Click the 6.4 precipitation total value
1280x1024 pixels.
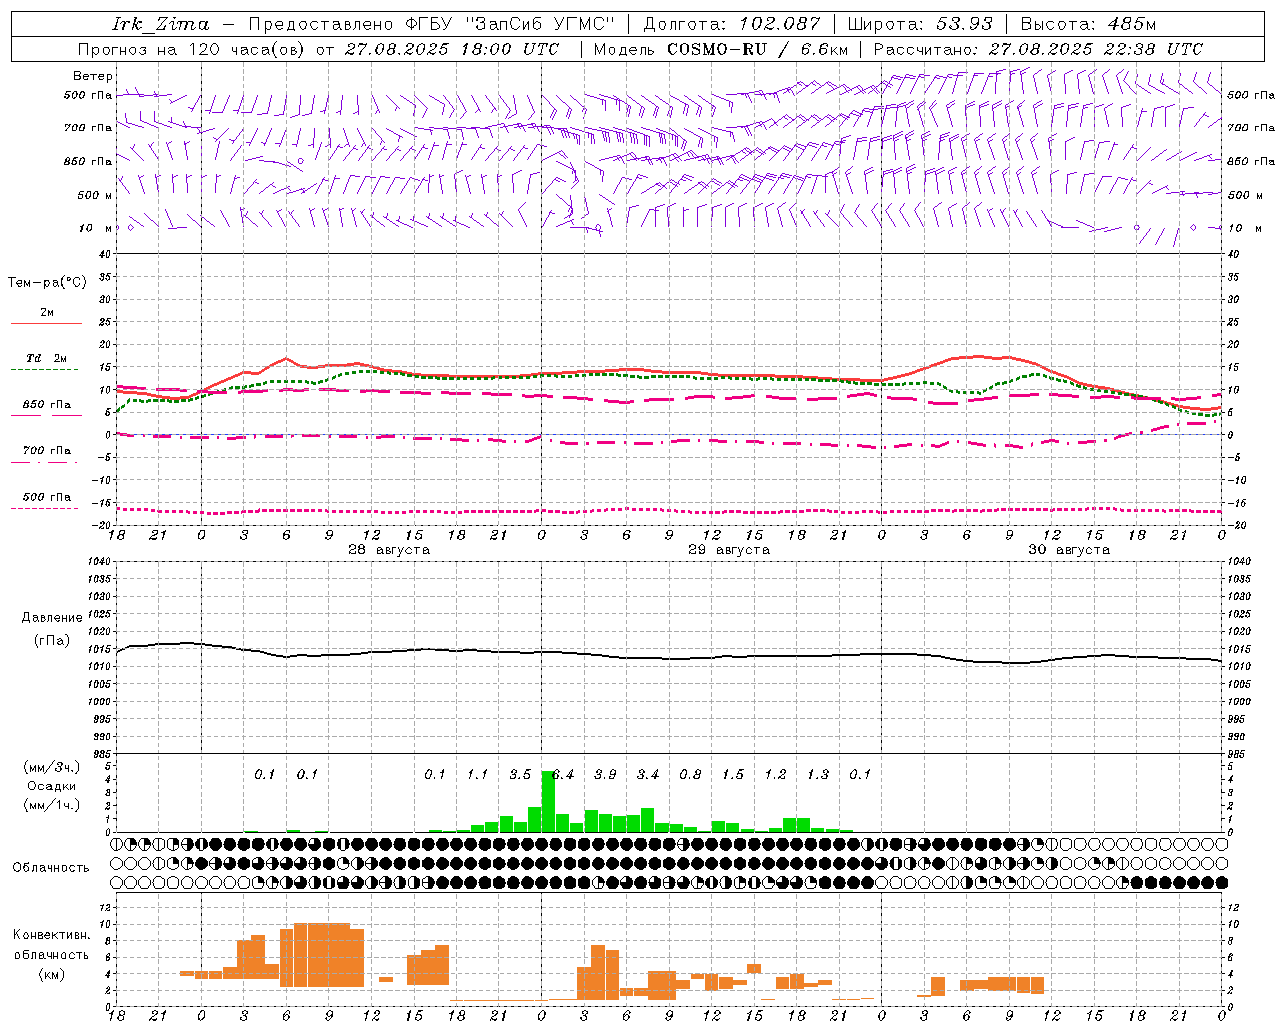563,774
